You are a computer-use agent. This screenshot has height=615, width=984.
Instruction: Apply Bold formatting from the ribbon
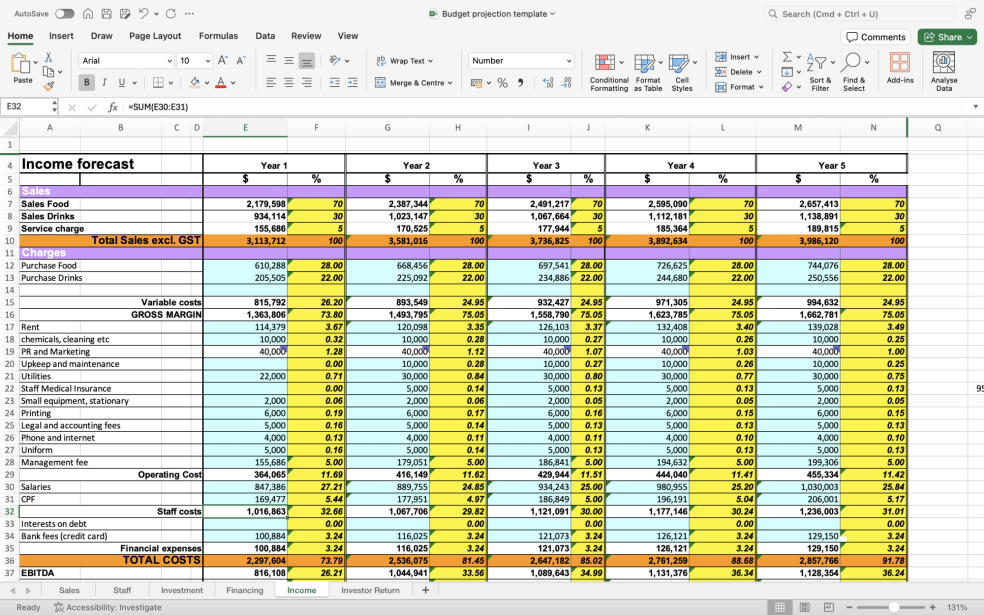[86, 81]
